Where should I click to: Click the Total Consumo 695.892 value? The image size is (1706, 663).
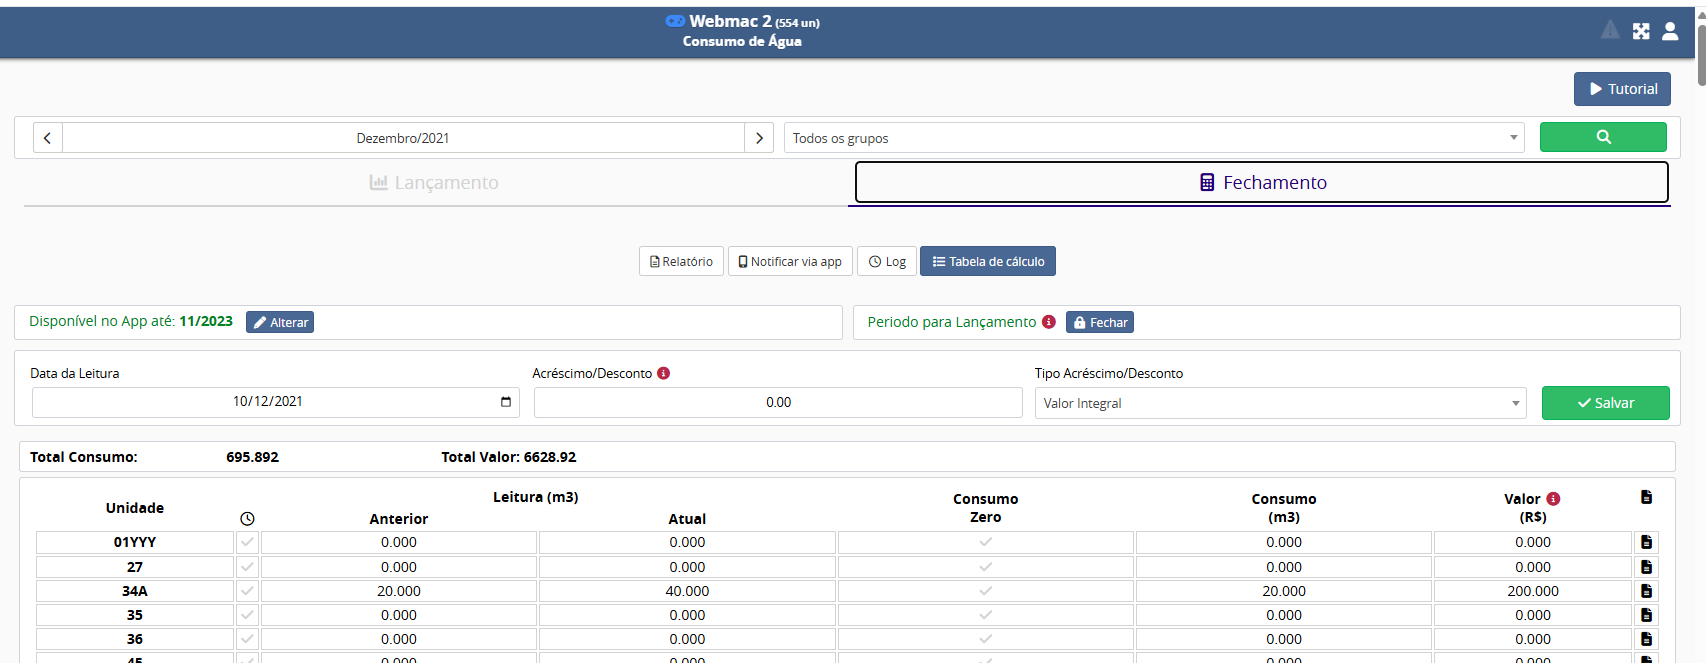(x=252, y=457)
